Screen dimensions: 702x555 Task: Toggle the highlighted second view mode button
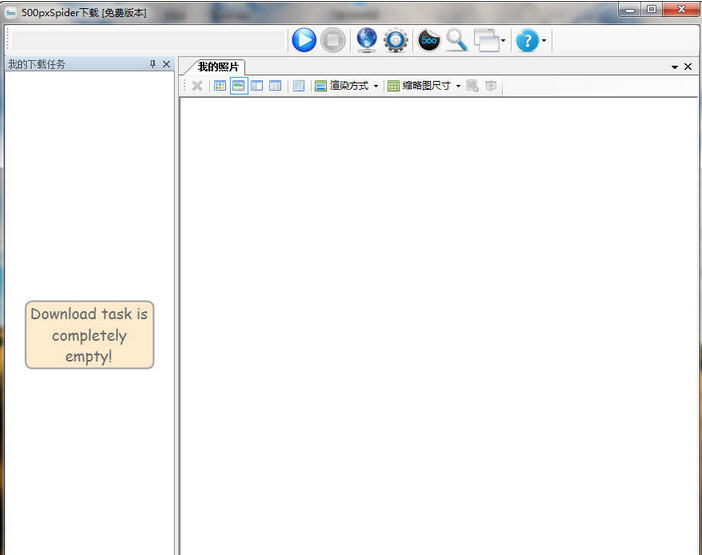(x=239, y=86)
